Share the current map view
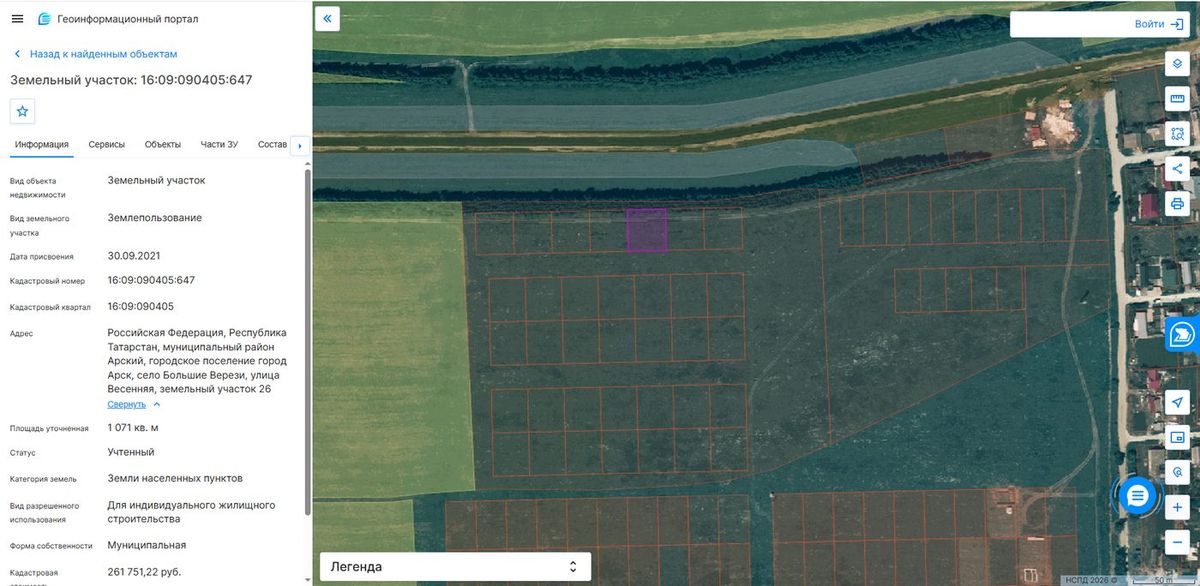The height and width of the screenshot is (586, 1200). tap(1177, 168)
